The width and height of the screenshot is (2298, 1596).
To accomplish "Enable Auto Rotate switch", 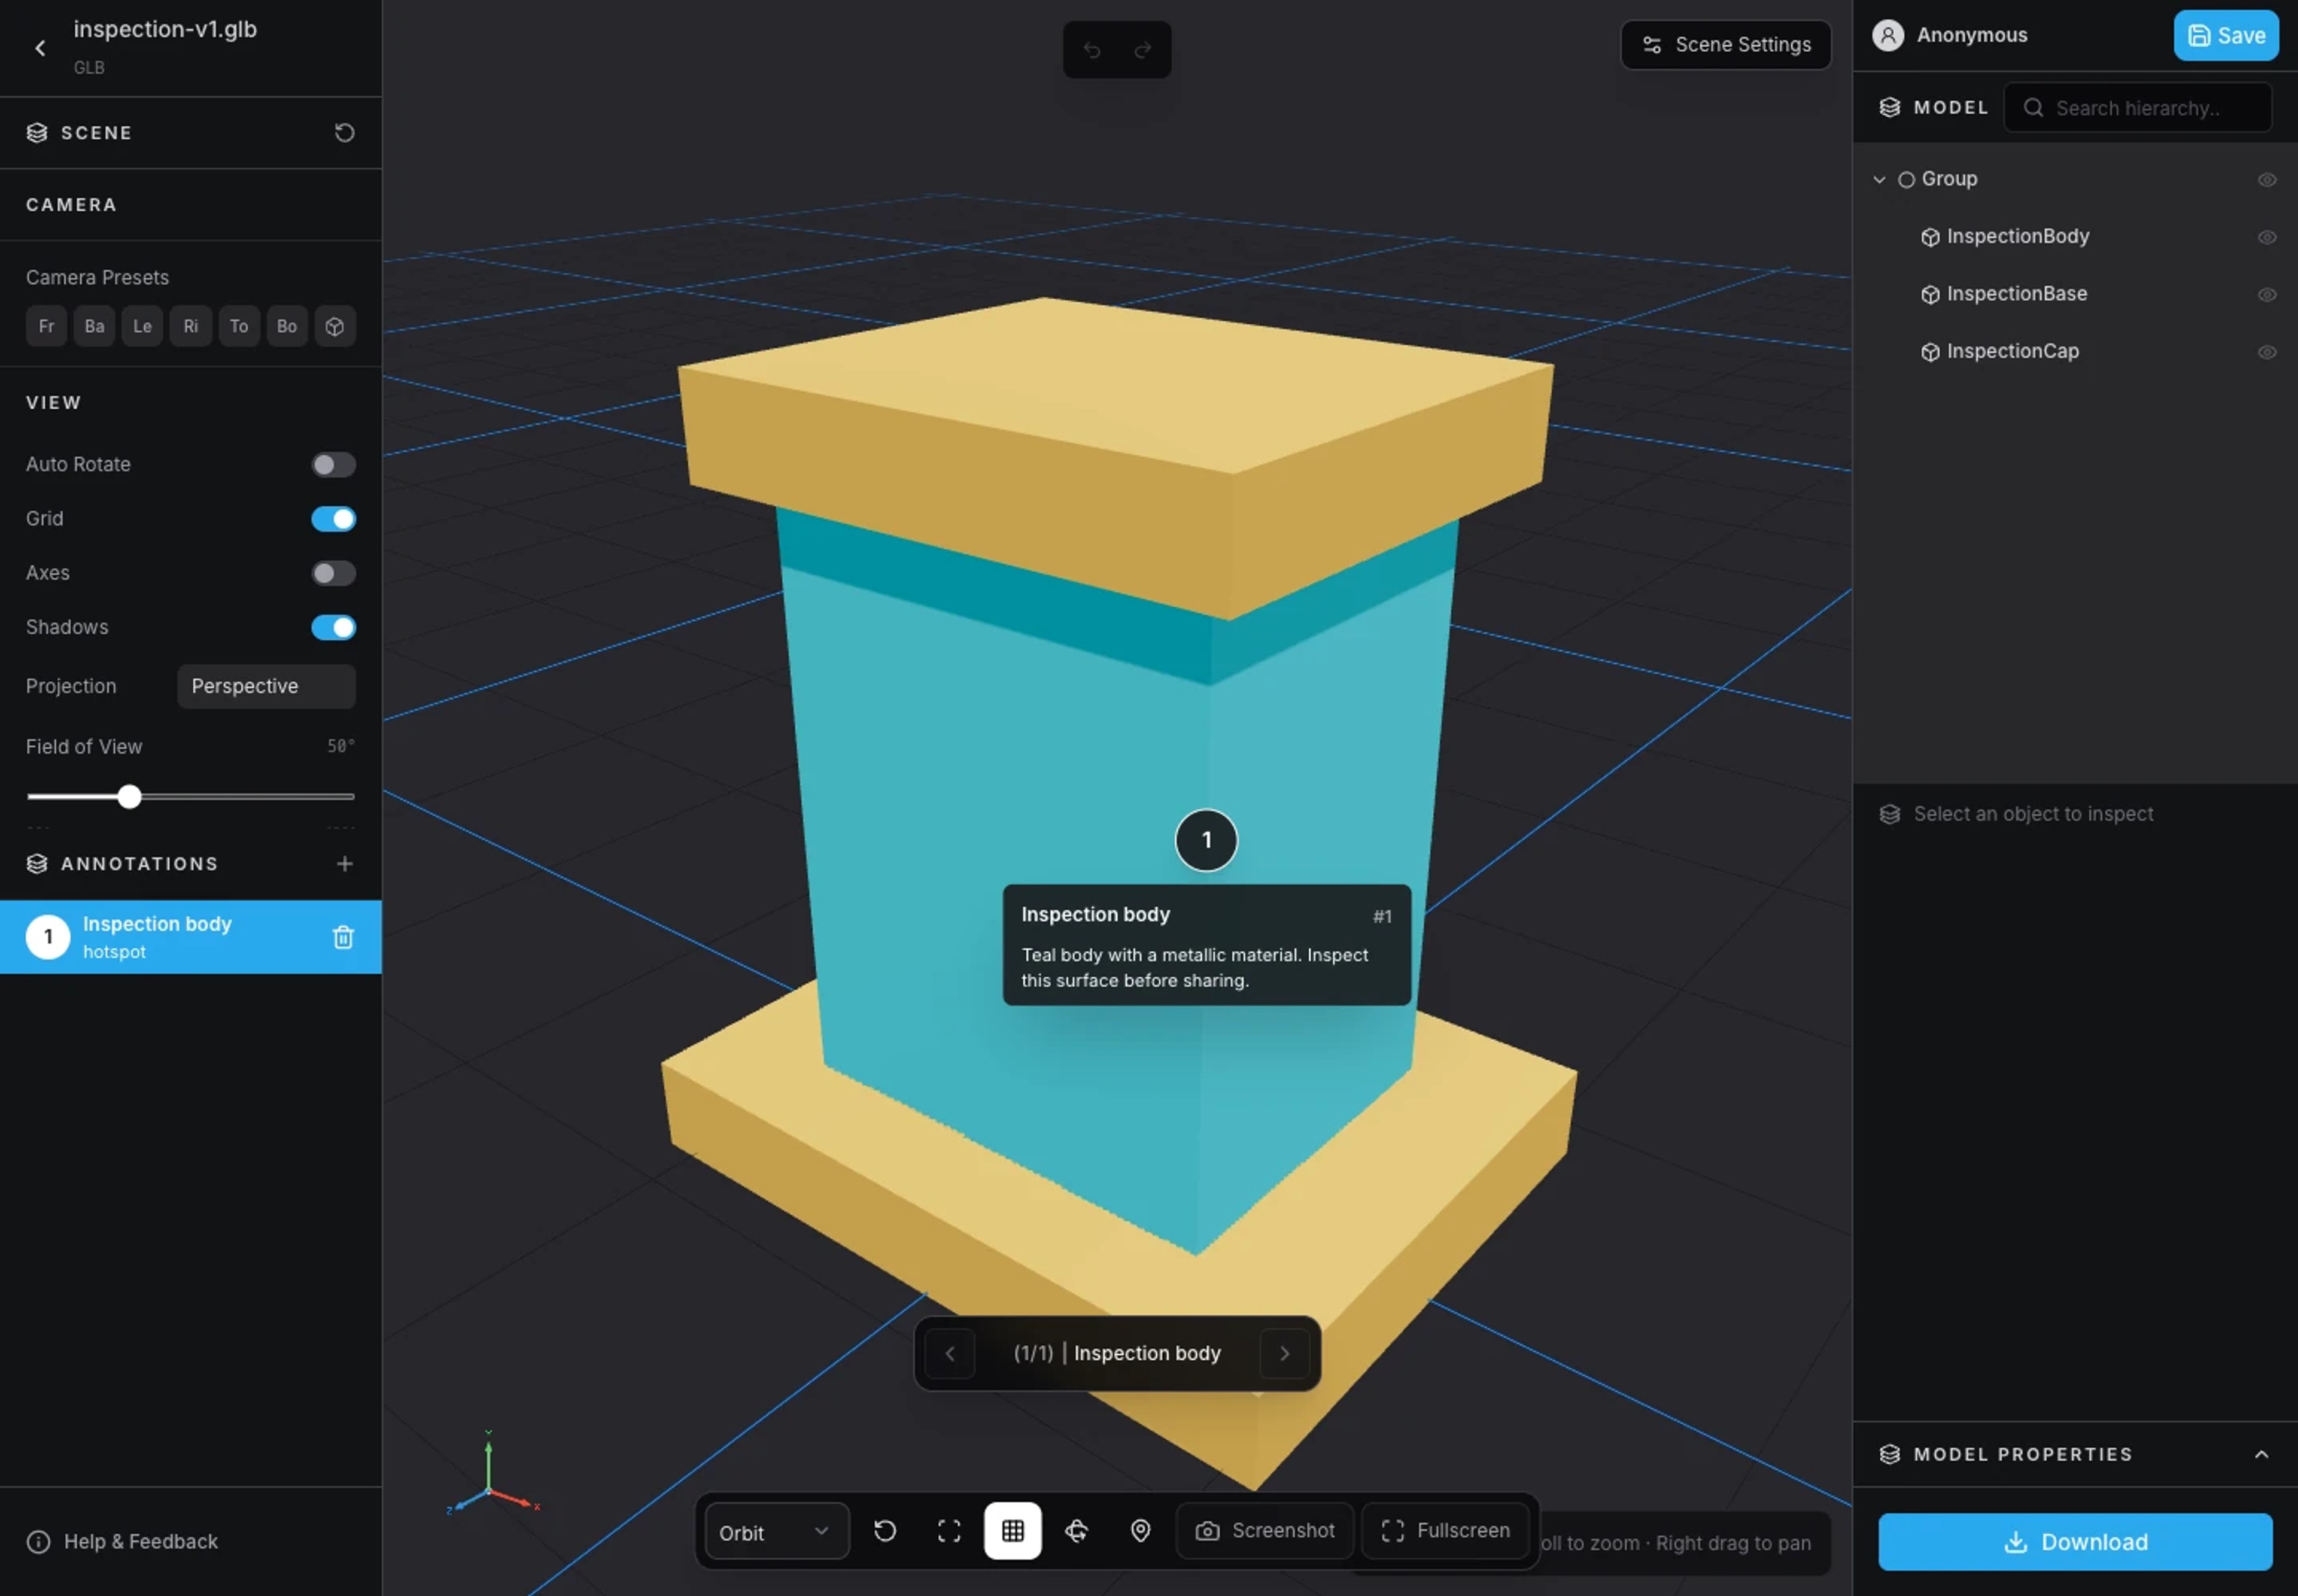I will [333, 465].
